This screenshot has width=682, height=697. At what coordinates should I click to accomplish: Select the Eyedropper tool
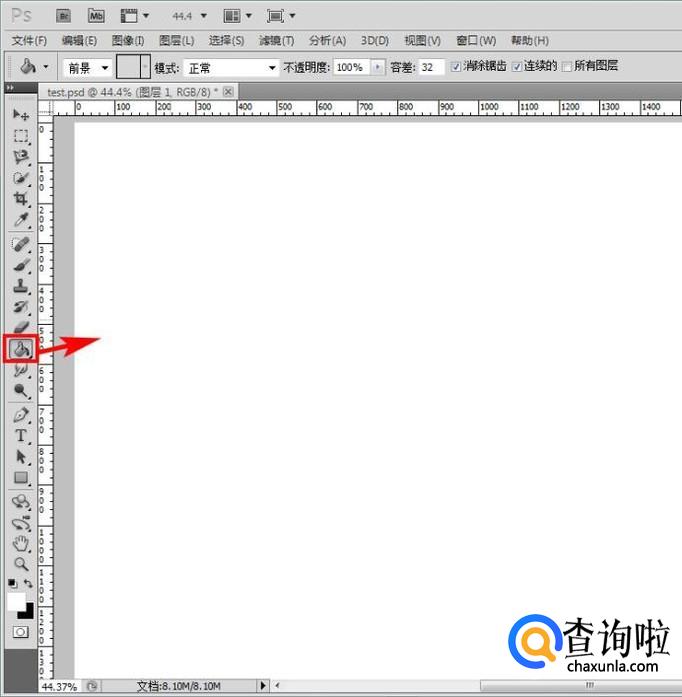[20, 220]
